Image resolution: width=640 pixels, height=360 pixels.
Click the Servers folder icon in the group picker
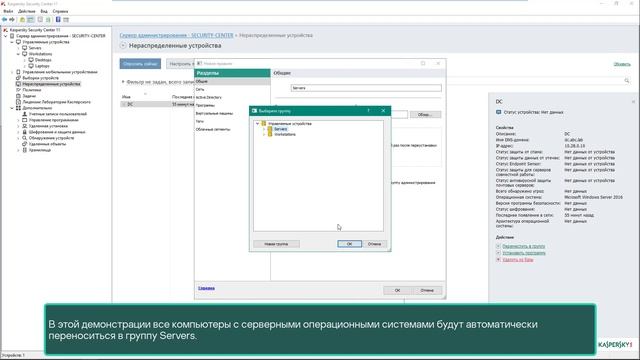(270, 129)
